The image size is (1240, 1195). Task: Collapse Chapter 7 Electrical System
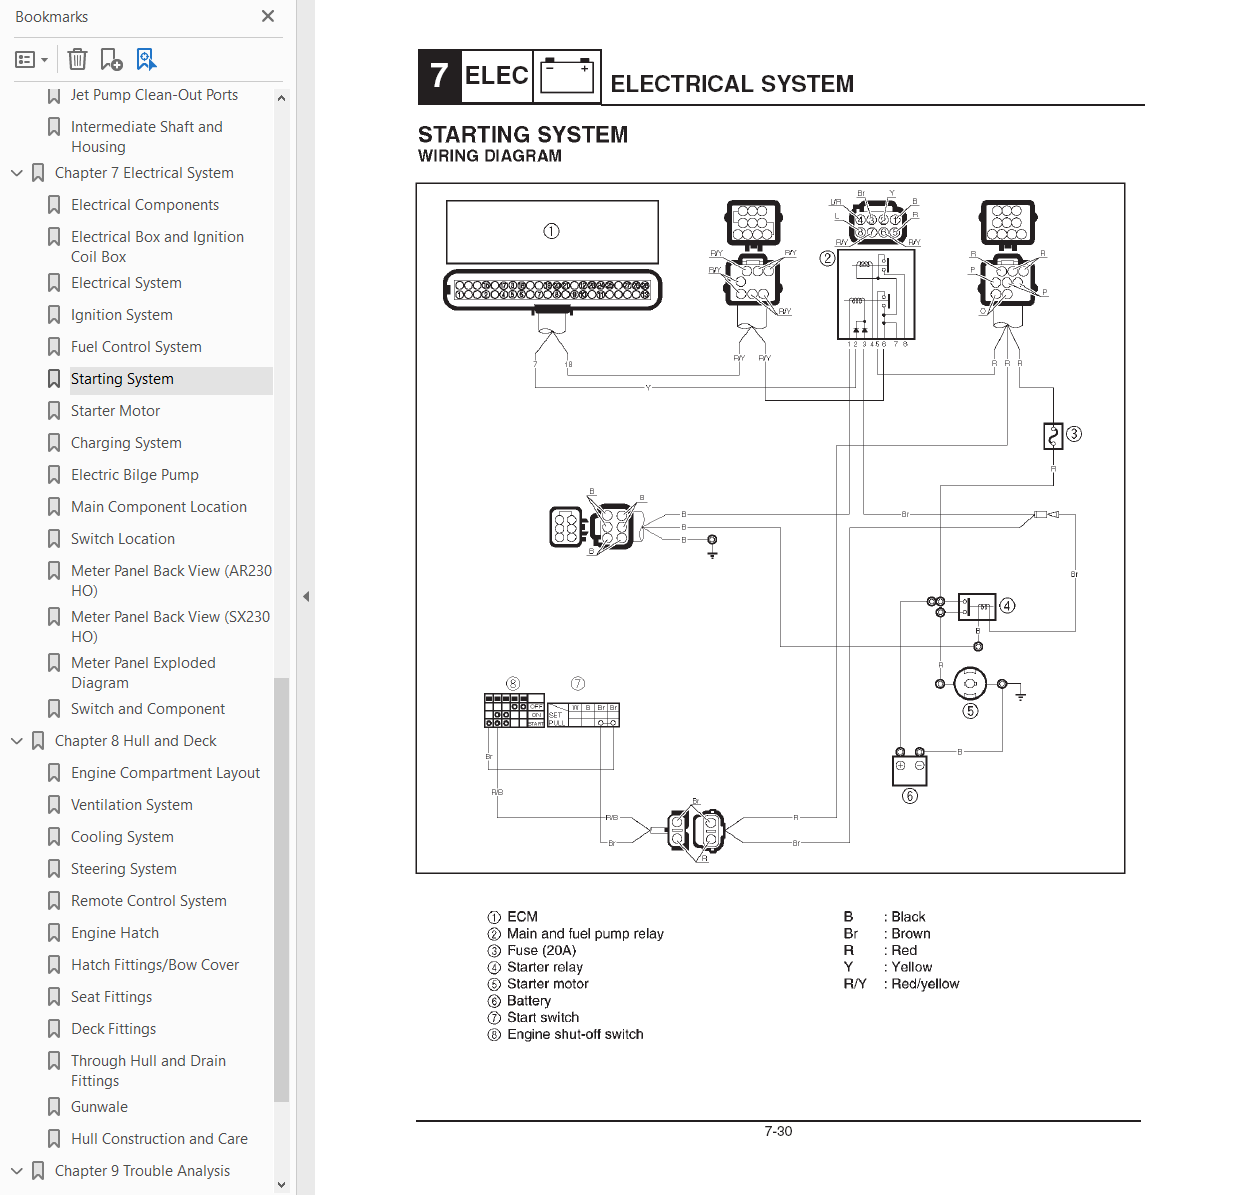click(17, 173)
